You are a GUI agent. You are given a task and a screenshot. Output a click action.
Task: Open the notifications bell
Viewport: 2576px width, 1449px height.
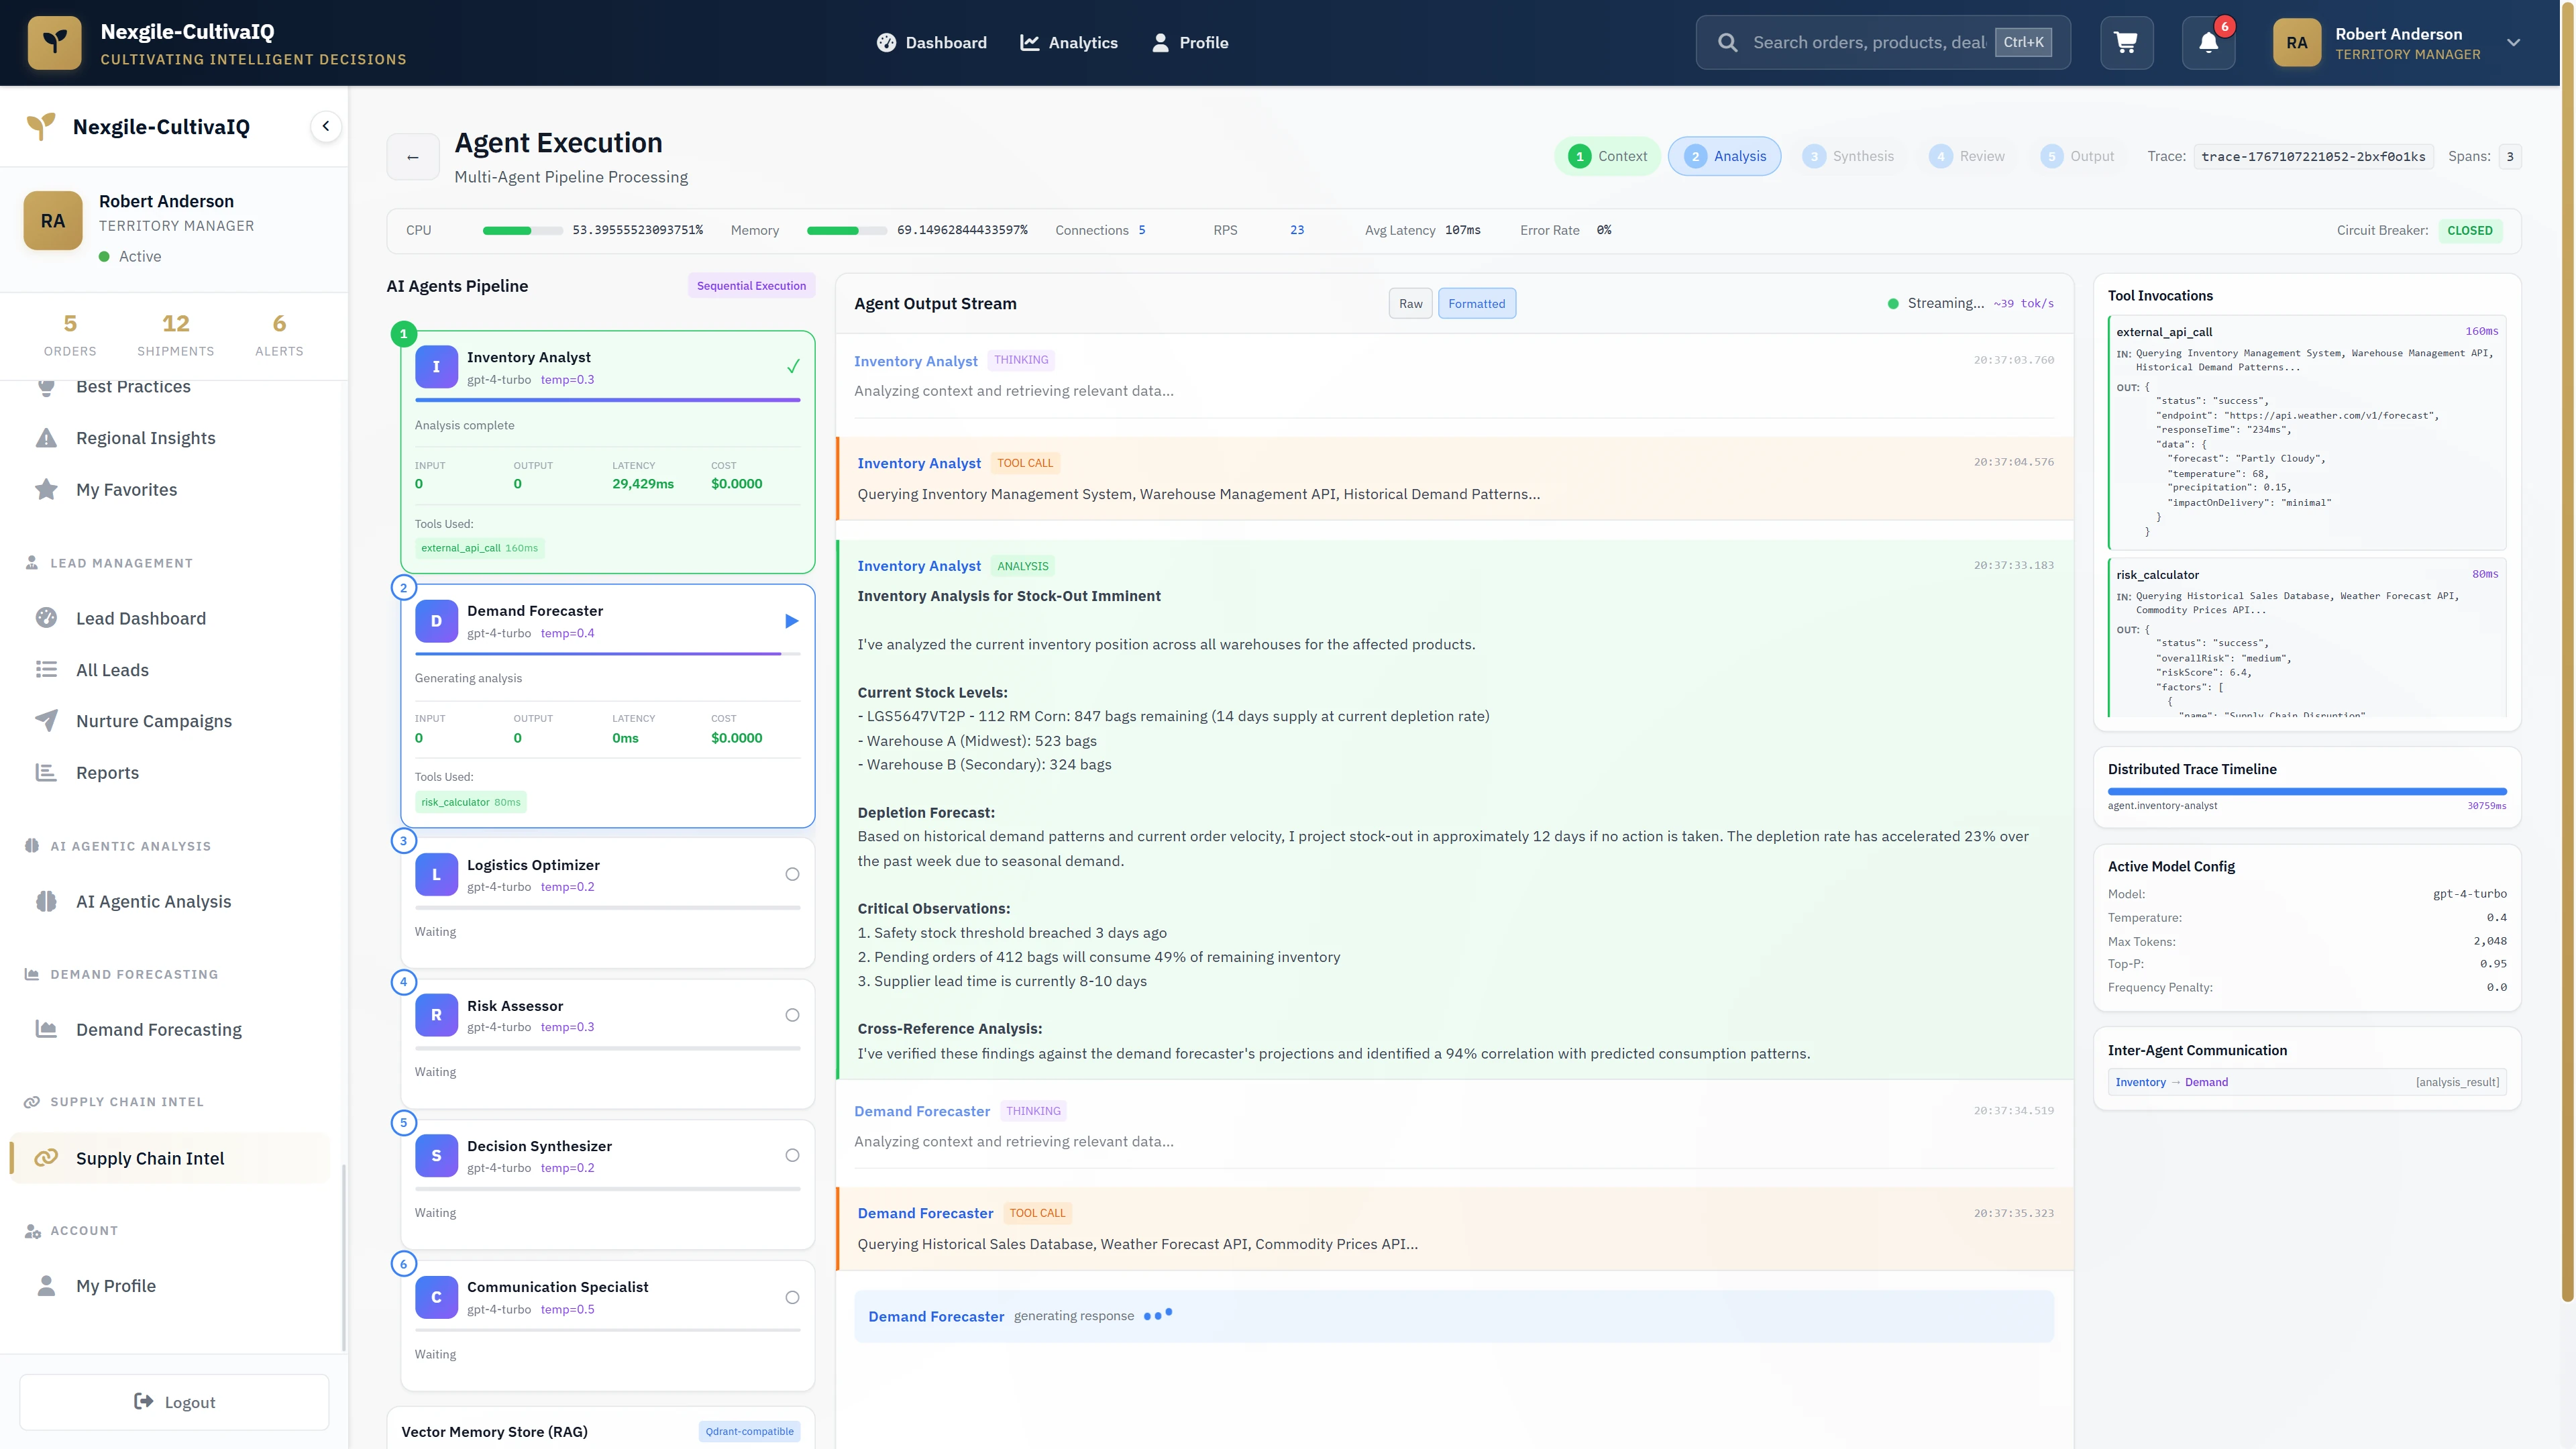coord(2208,42)
